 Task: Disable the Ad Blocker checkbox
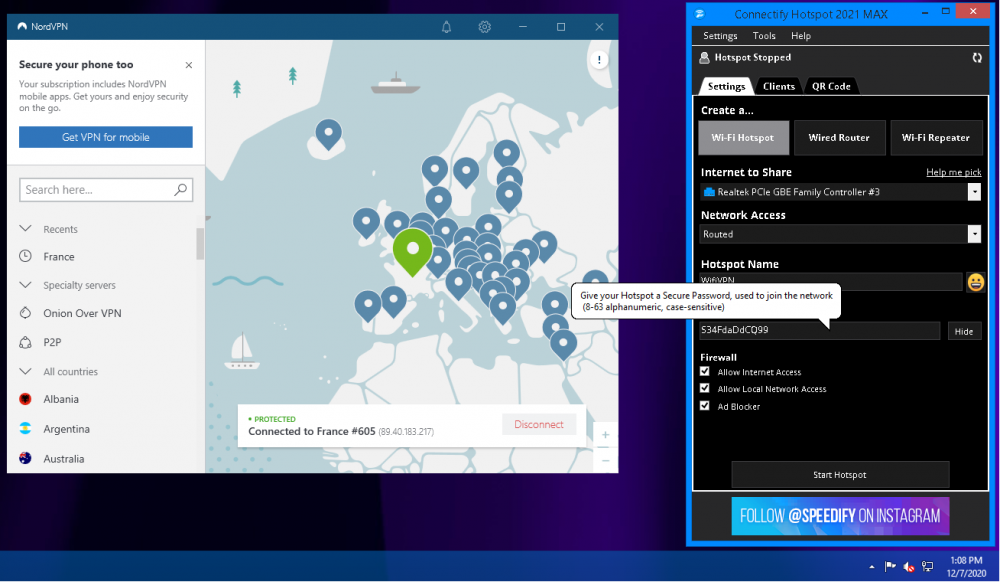(x=705, y=407)
